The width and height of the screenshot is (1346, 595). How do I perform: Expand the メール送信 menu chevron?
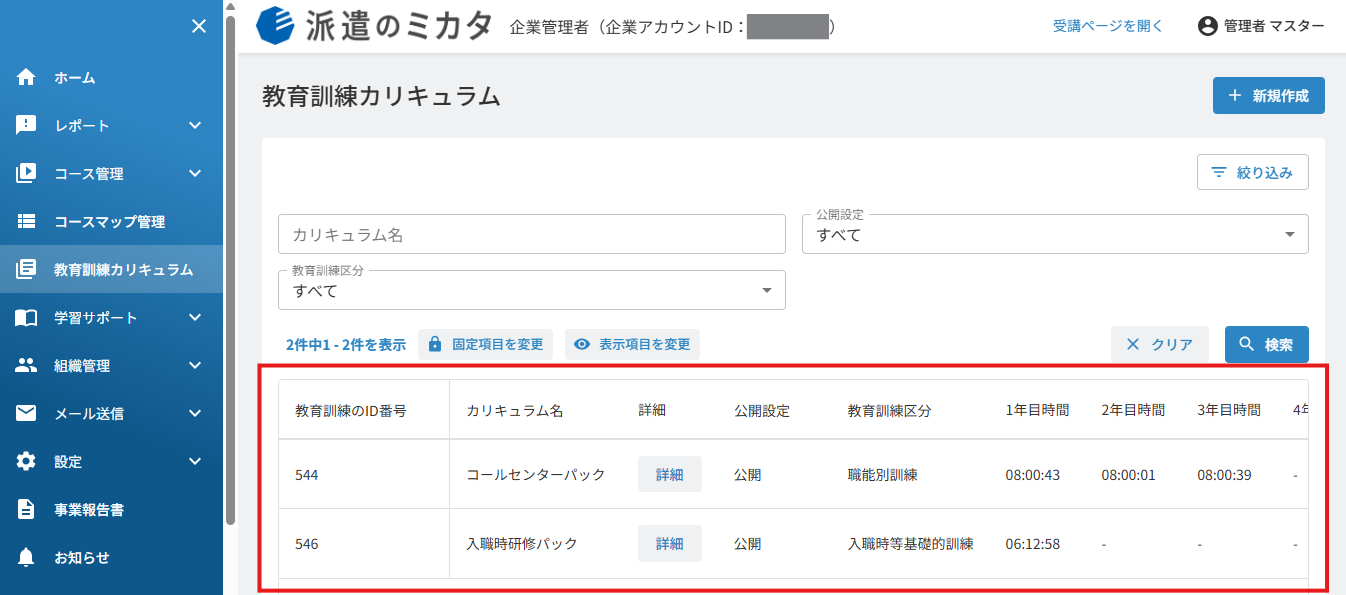click(195, 413)
